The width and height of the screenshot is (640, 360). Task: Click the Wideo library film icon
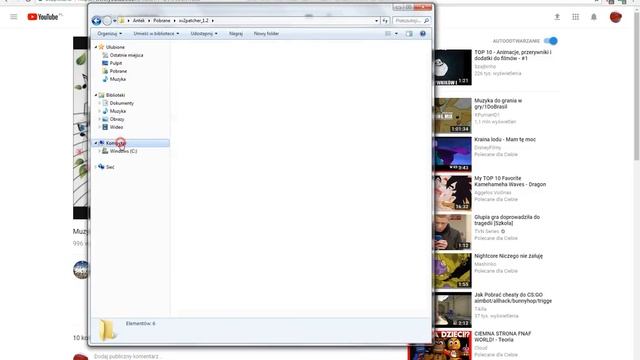point(105,127)
